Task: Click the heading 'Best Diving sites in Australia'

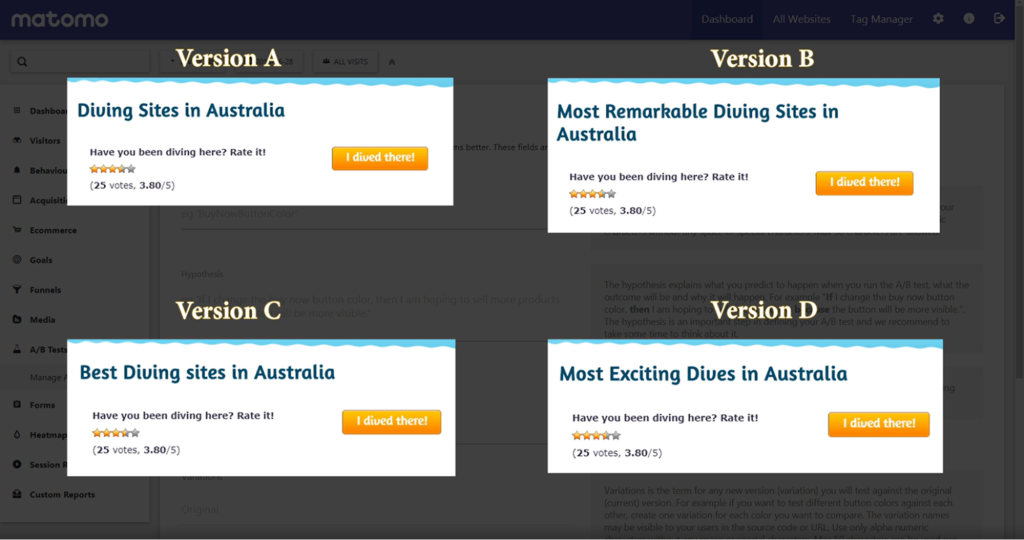Action: pyautogui.click(x=207, y=372)
